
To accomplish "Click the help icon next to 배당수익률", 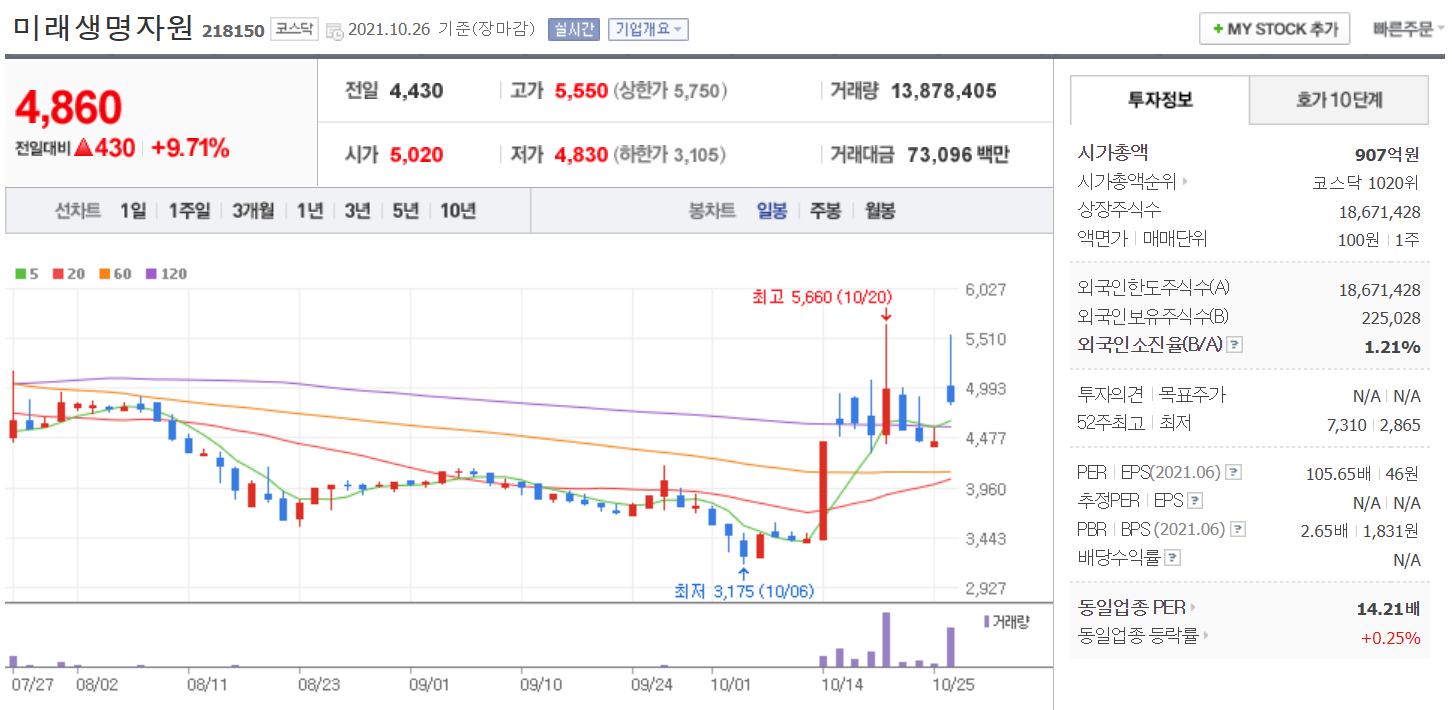I will pyautogui.click(x=1173, y=558).
